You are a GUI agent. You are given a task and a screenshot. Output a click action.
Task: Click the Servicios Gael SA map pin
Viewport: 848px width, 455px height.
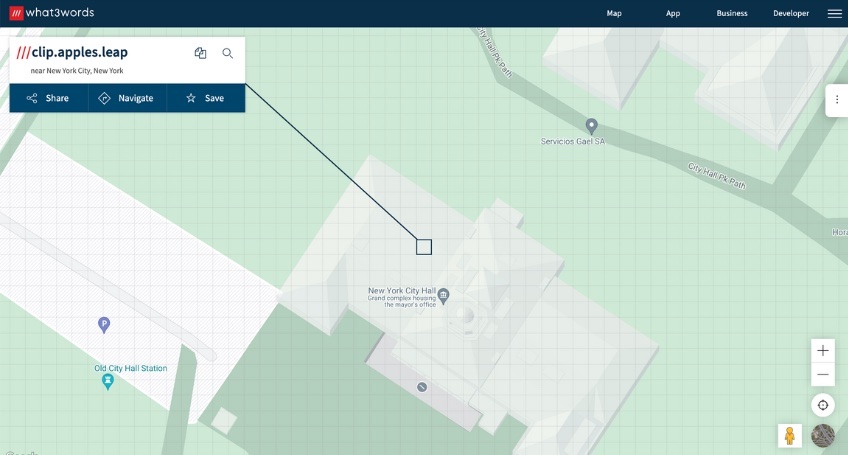(592, 126)
